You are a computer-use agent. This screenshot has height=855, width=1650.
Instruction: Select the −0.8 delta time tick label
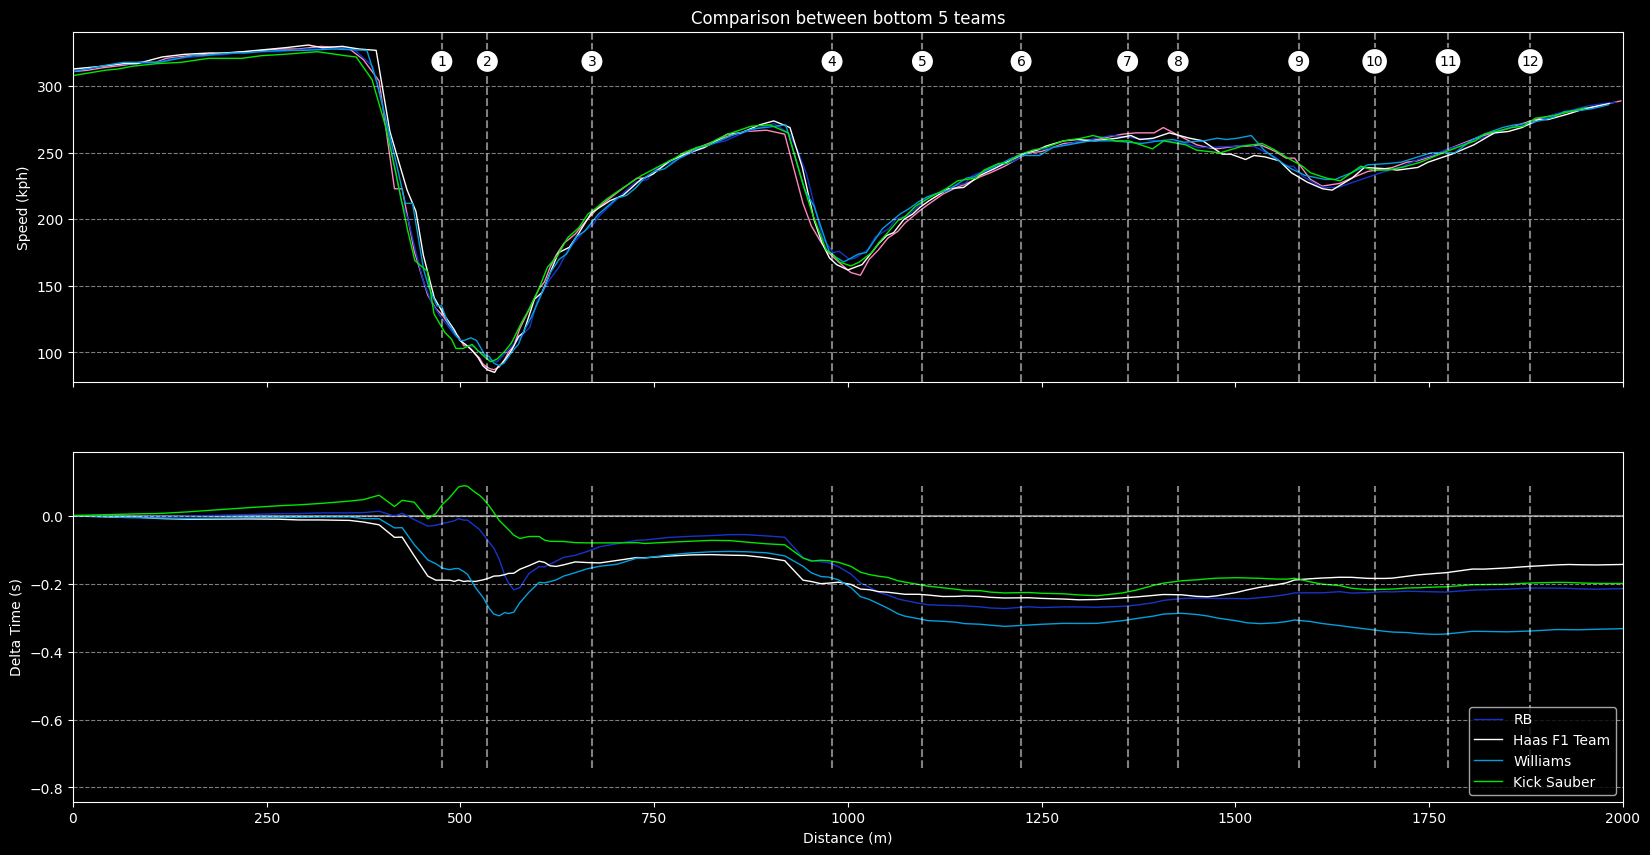point(46,789)
